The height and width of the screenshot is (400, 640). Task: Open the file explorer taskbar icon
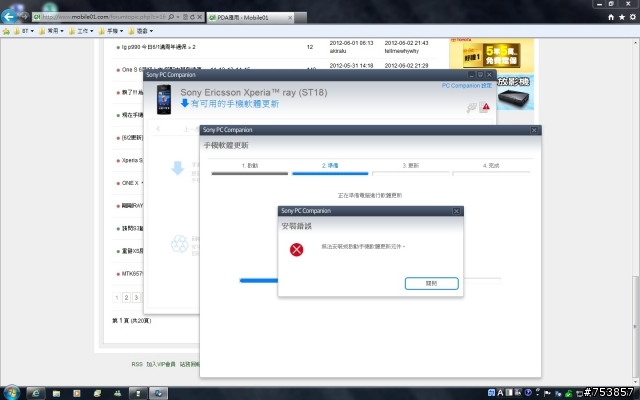[x=56, y=393]
